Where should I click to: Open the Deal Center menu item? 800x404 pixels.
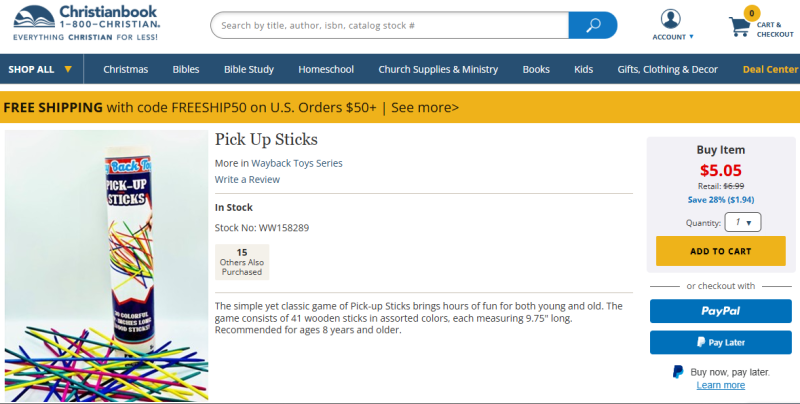pyautogui.click(x=770, y=69)
